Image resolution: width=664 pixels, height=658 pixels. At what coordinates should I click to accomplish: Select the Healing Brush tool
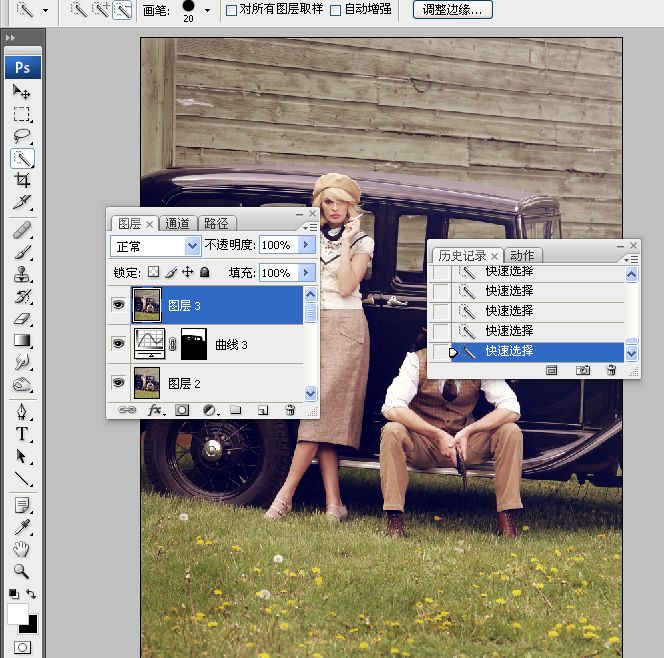[22, 229]
